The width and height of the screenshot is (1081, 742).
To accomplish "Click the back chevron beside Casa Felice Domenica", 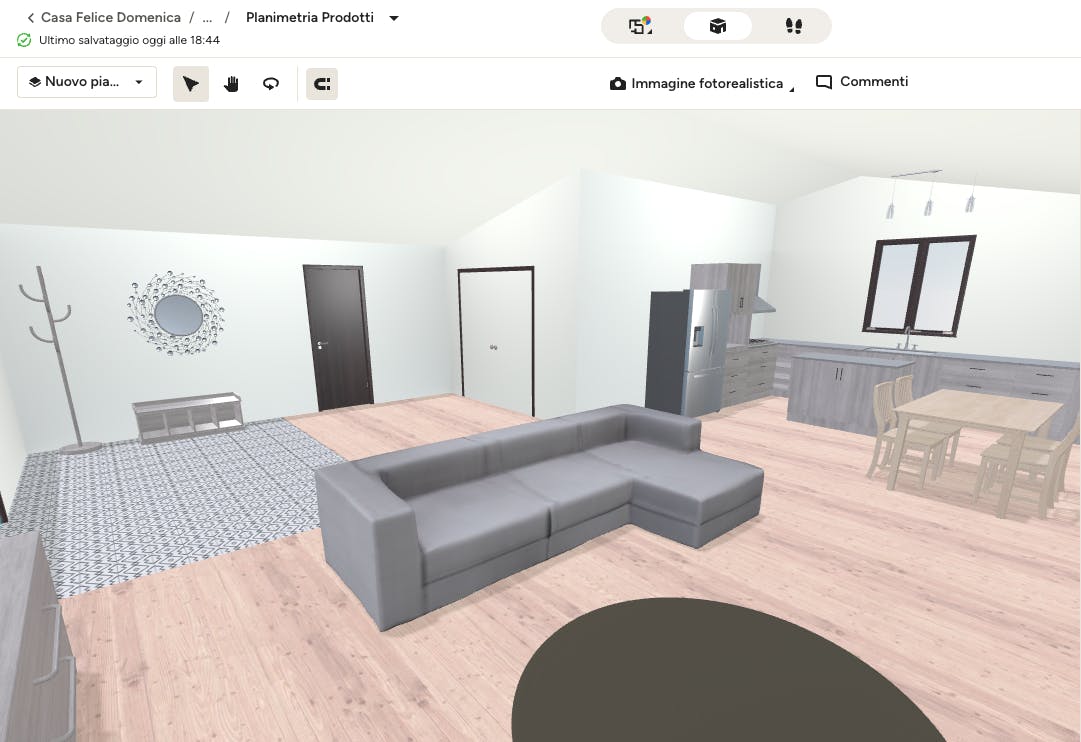I will point(30,18).
